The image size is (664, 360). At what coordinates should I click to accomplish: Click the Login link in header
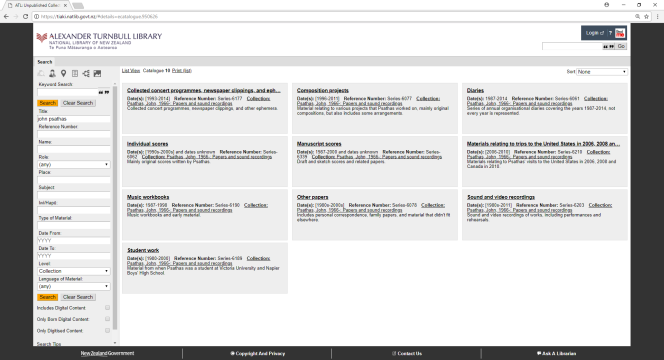[595, 33]
